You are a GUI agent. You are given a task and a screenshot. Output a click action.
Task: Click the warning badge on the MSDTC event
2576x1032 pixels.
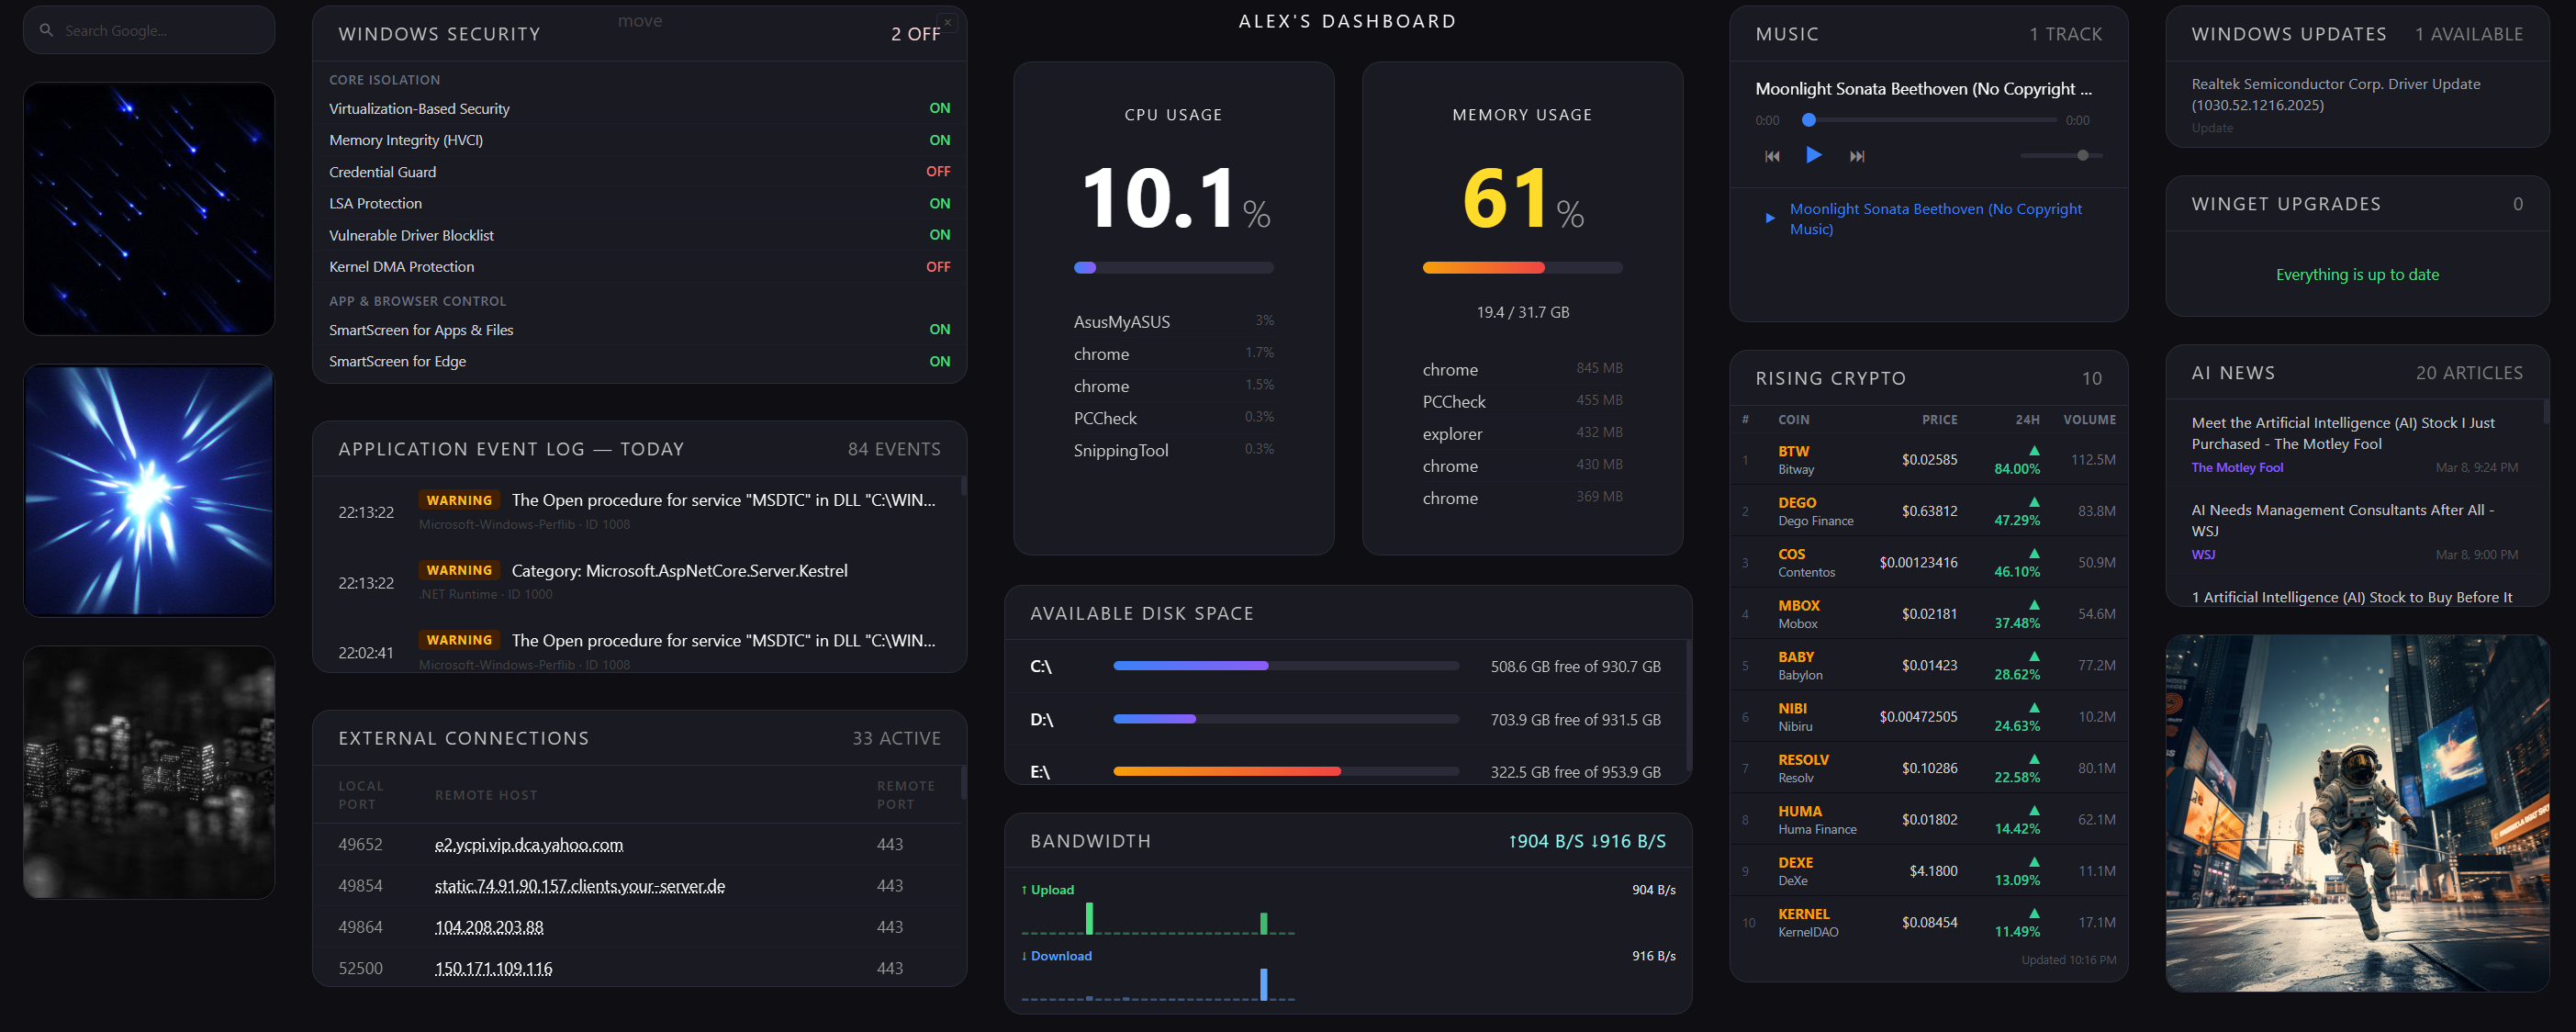(x=459, y=500)
